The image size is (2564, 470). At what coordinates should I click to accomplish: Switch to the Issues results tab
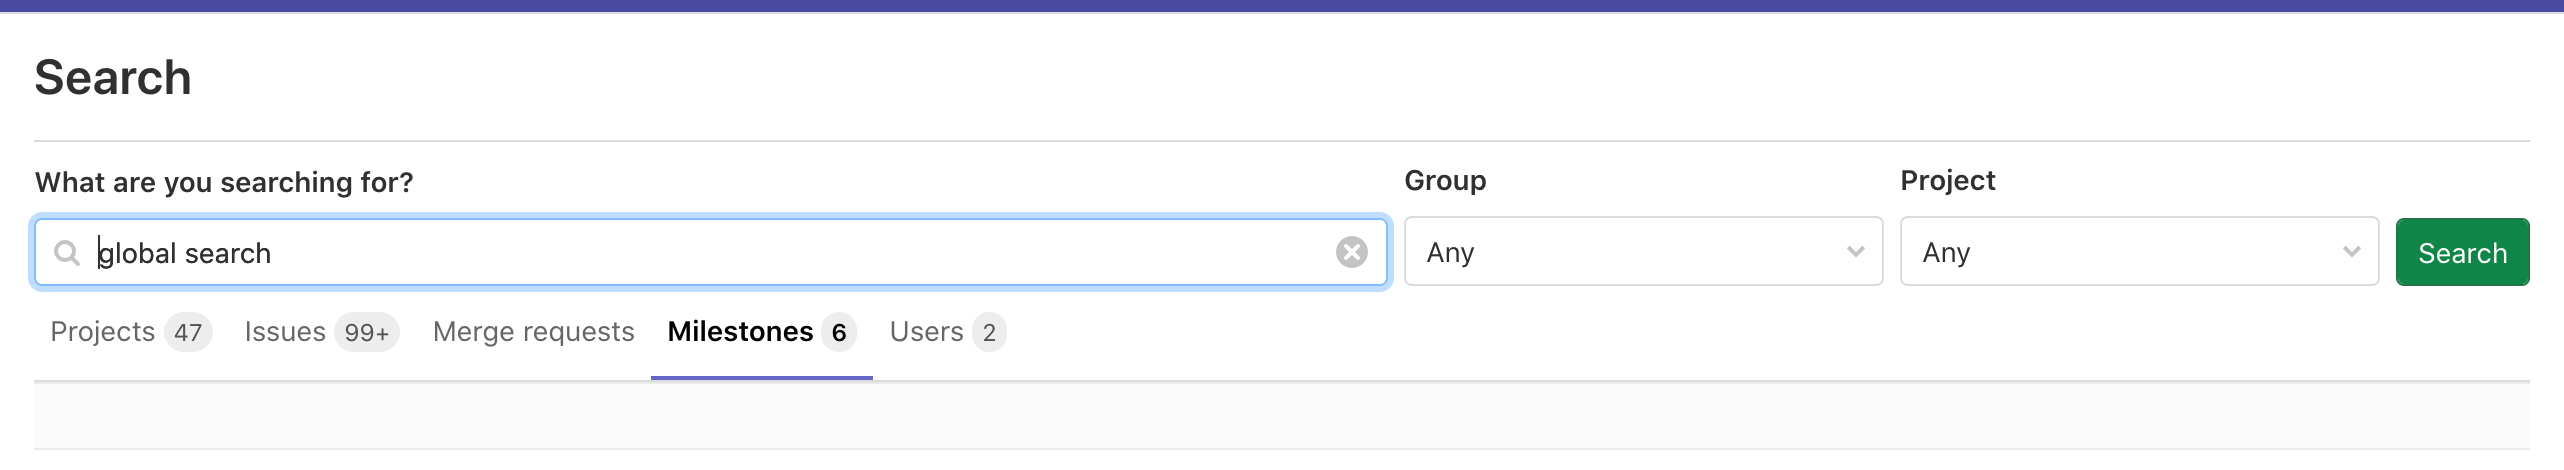(285, 332)
